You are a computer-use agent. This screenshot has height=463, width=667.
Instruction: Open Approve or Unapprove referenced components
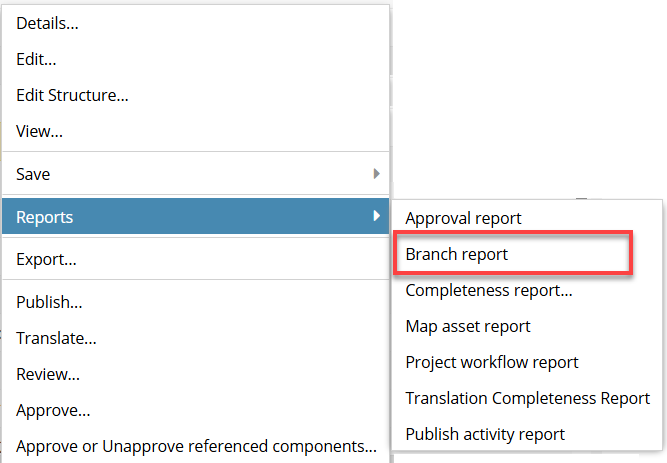(x=195, y=446)
